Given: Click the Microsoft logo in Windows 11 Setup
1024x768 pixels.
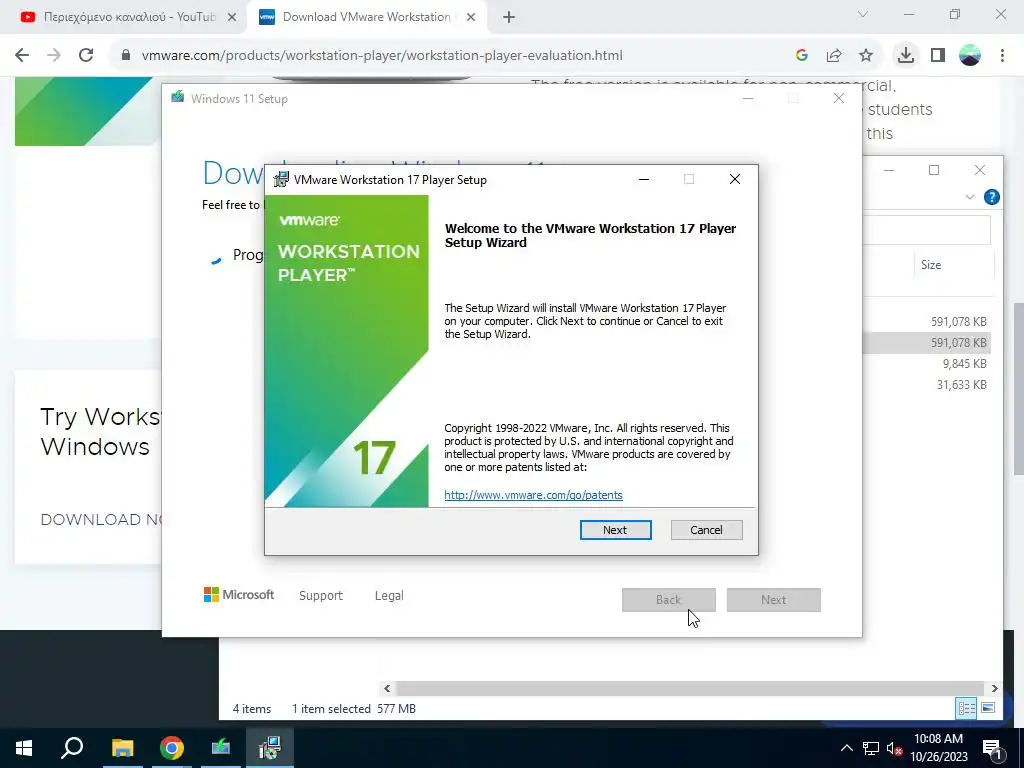Looking at the screenshot, I should (x=238, y=594).
